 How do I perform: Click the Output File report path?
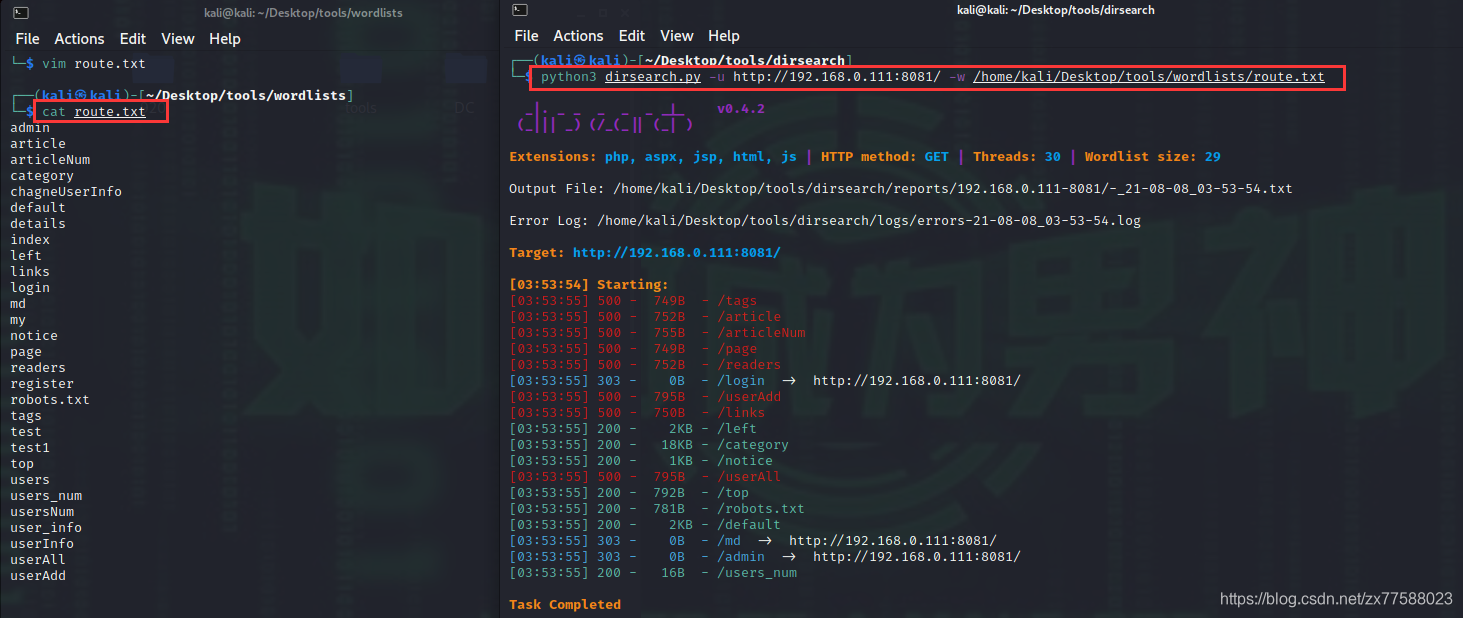pos(953,189)
